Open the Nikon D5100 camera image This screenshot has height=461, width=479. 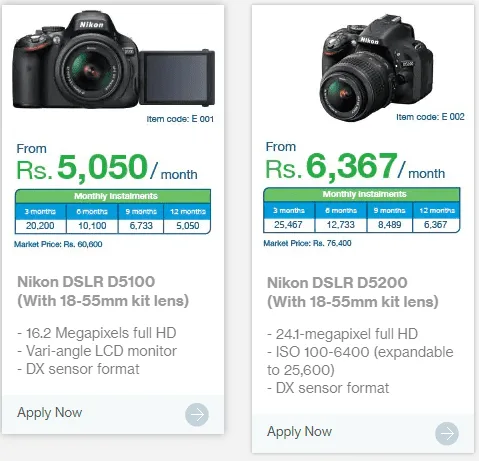114,60
